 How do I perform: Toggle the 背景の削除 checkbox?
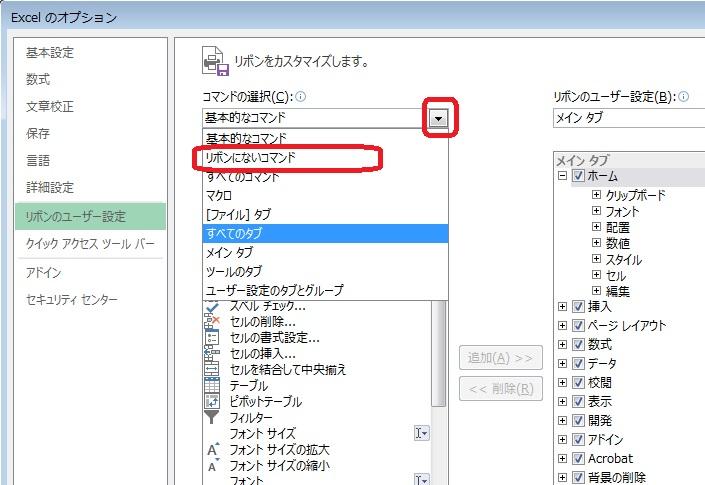click(x=578, y=477)
